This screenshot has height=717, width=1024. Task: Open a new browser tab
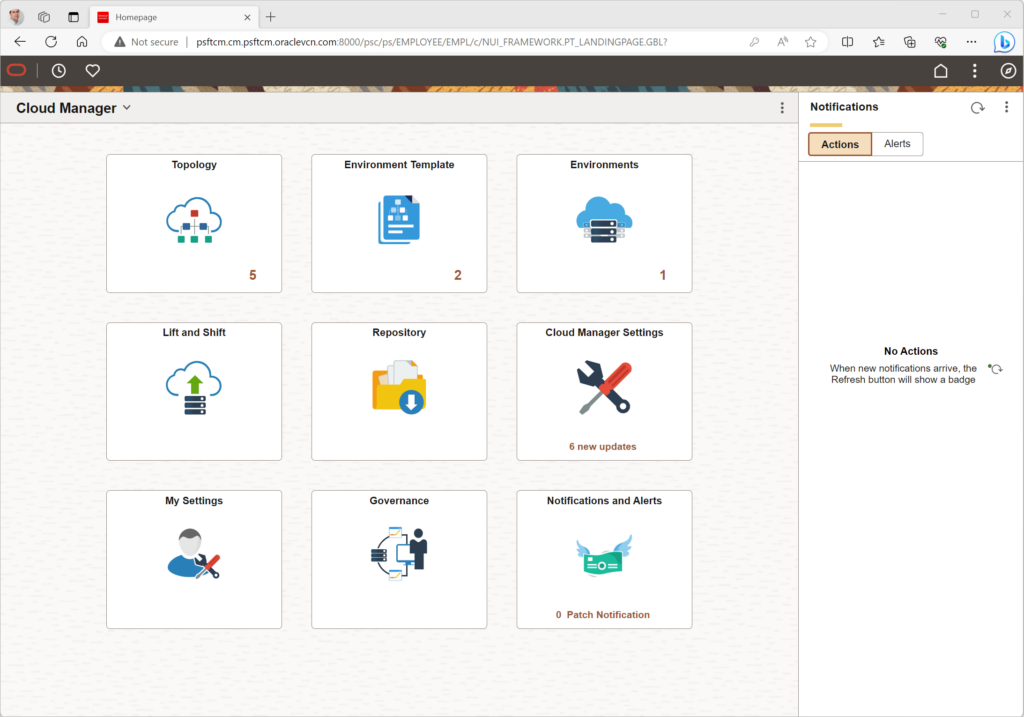coord(270,17)
